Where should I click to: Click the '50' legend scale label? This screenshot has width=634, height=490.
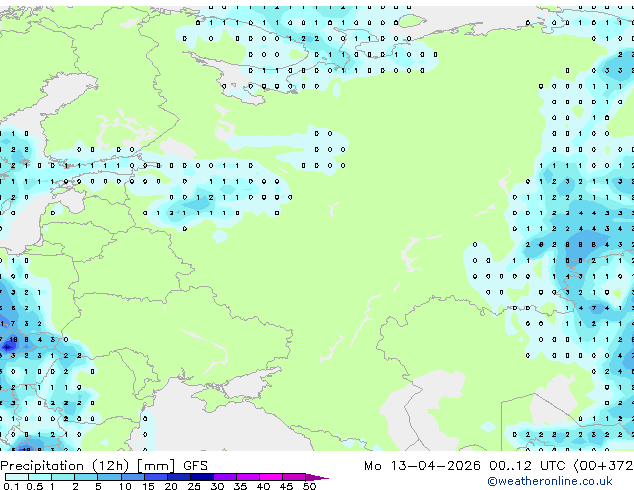[309, 486]
